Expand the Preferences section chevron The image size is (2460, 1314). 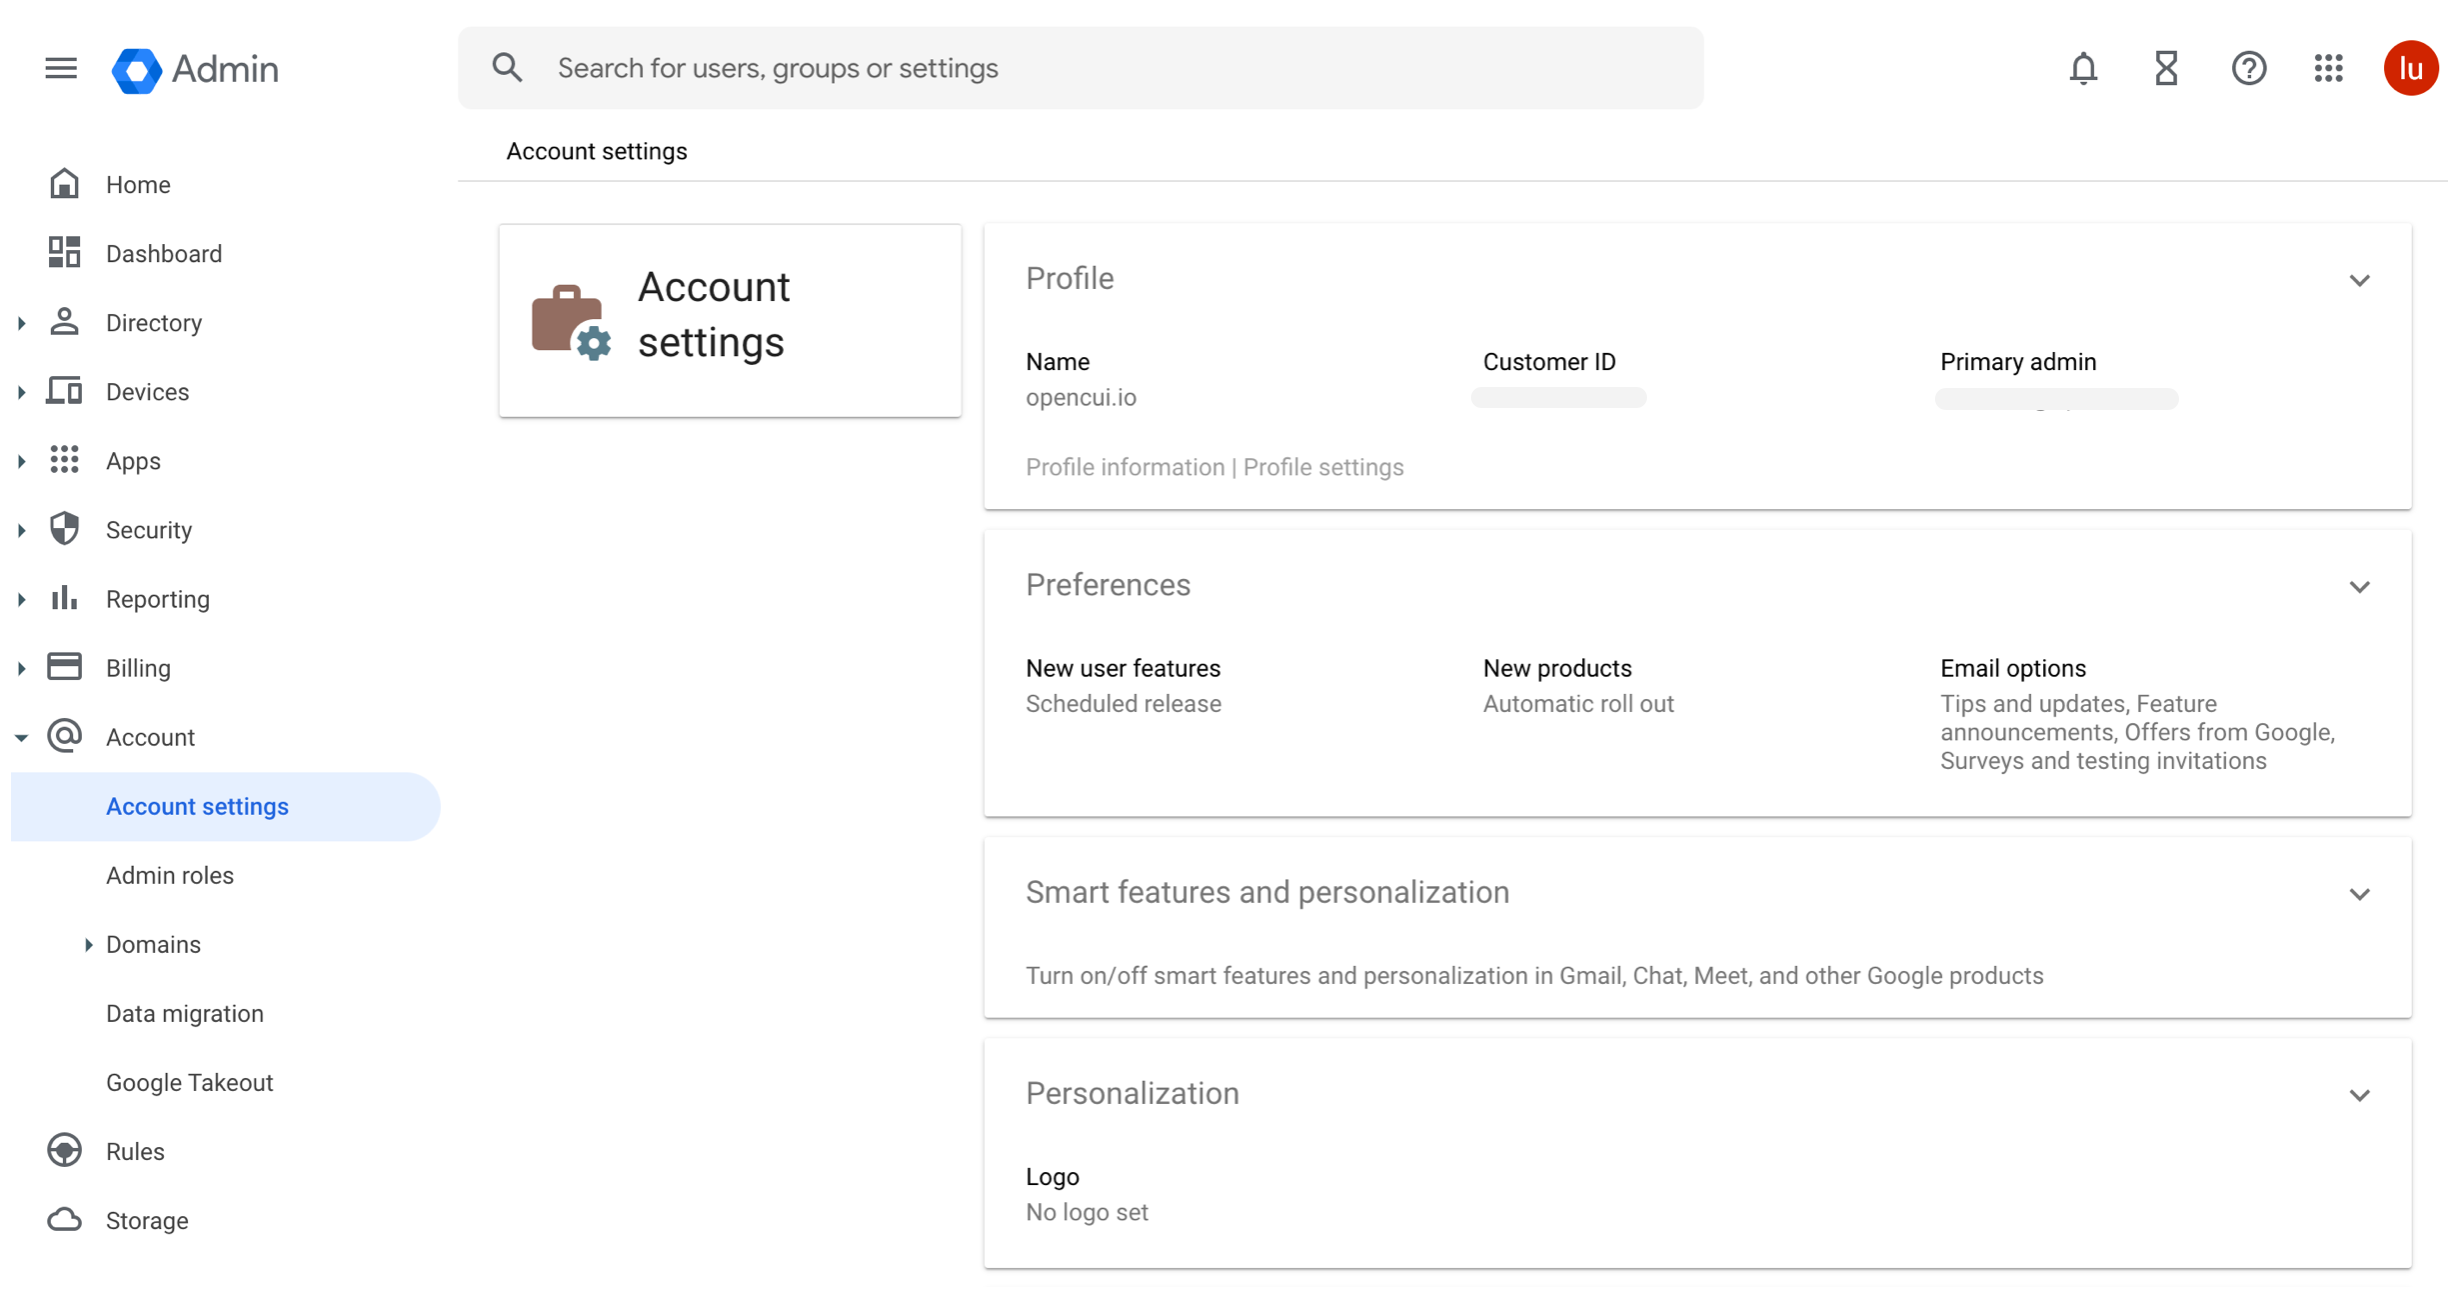point(2361,586)
